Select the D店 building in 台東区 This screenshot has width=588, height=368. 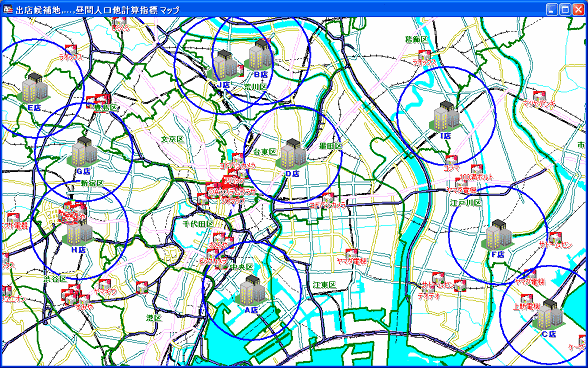[x=291, y=155]
